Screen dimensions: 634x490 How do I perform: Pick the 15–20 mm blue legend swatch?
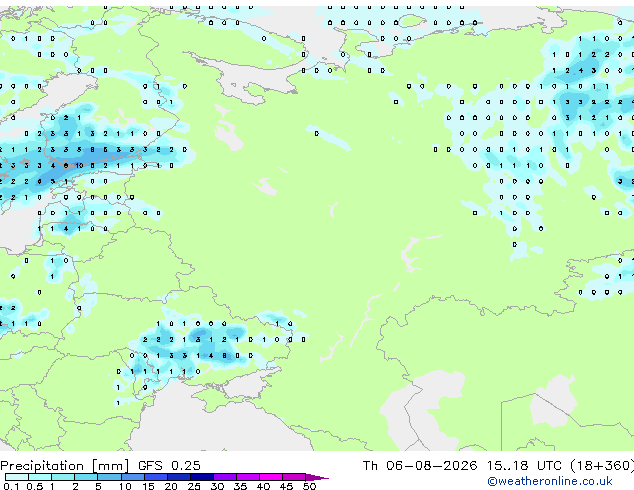click(156, 477)
